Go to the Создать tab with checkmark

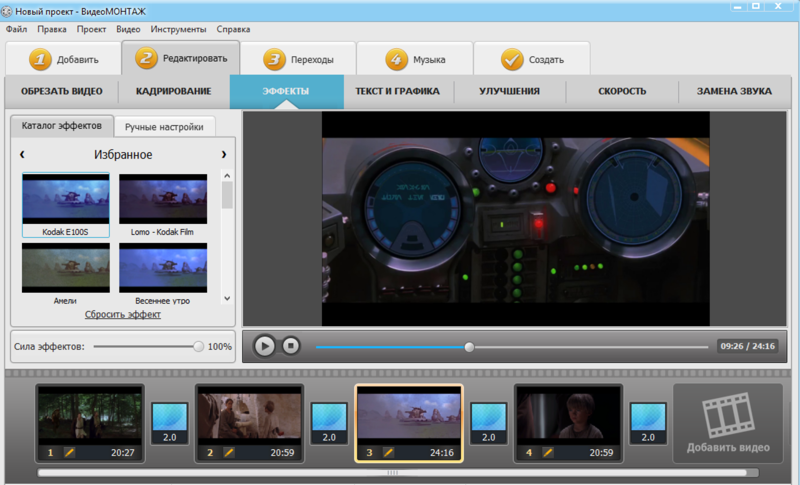[x=532, y=59]
